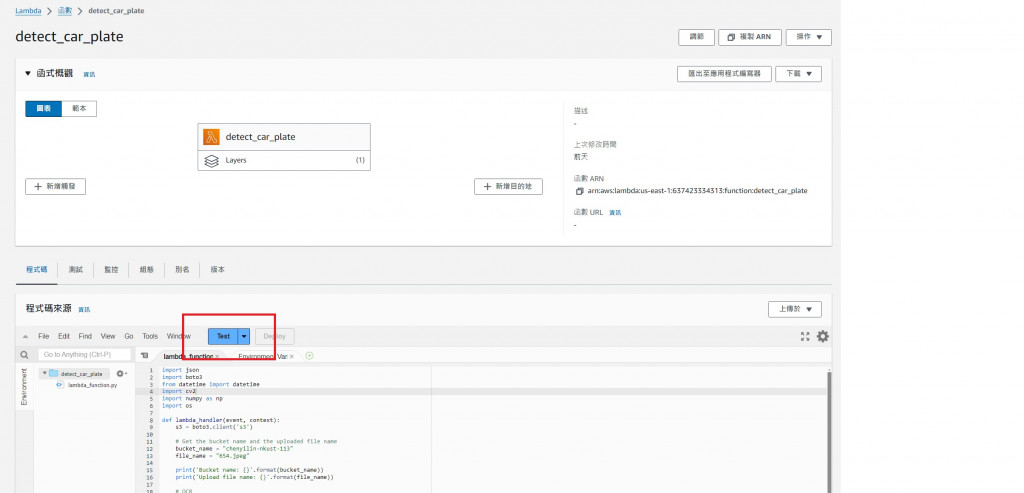Click the 資訊 link beside 函數 URL
This screenshot has height=493, width=1024.
pyautogui.click(x=615, y=213)
